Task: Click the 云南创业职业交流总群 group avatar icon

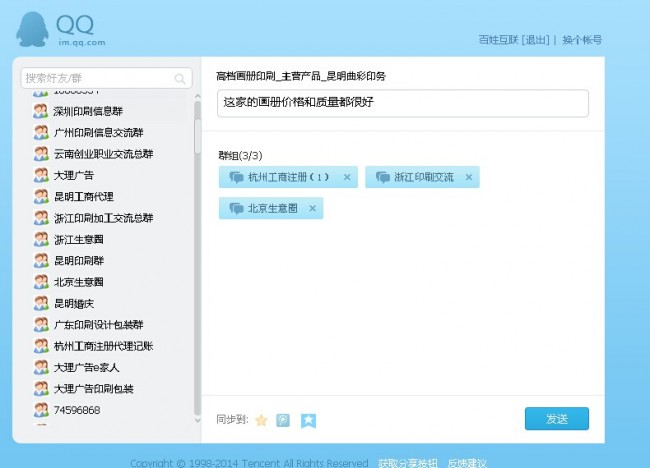Action: point(41,154)
